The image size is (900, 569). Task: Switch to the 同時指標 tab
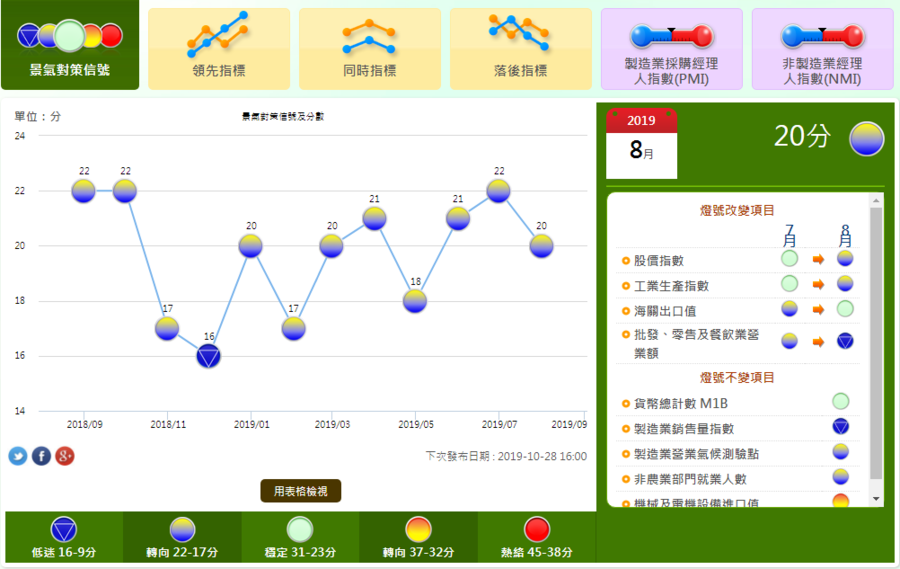369,48
